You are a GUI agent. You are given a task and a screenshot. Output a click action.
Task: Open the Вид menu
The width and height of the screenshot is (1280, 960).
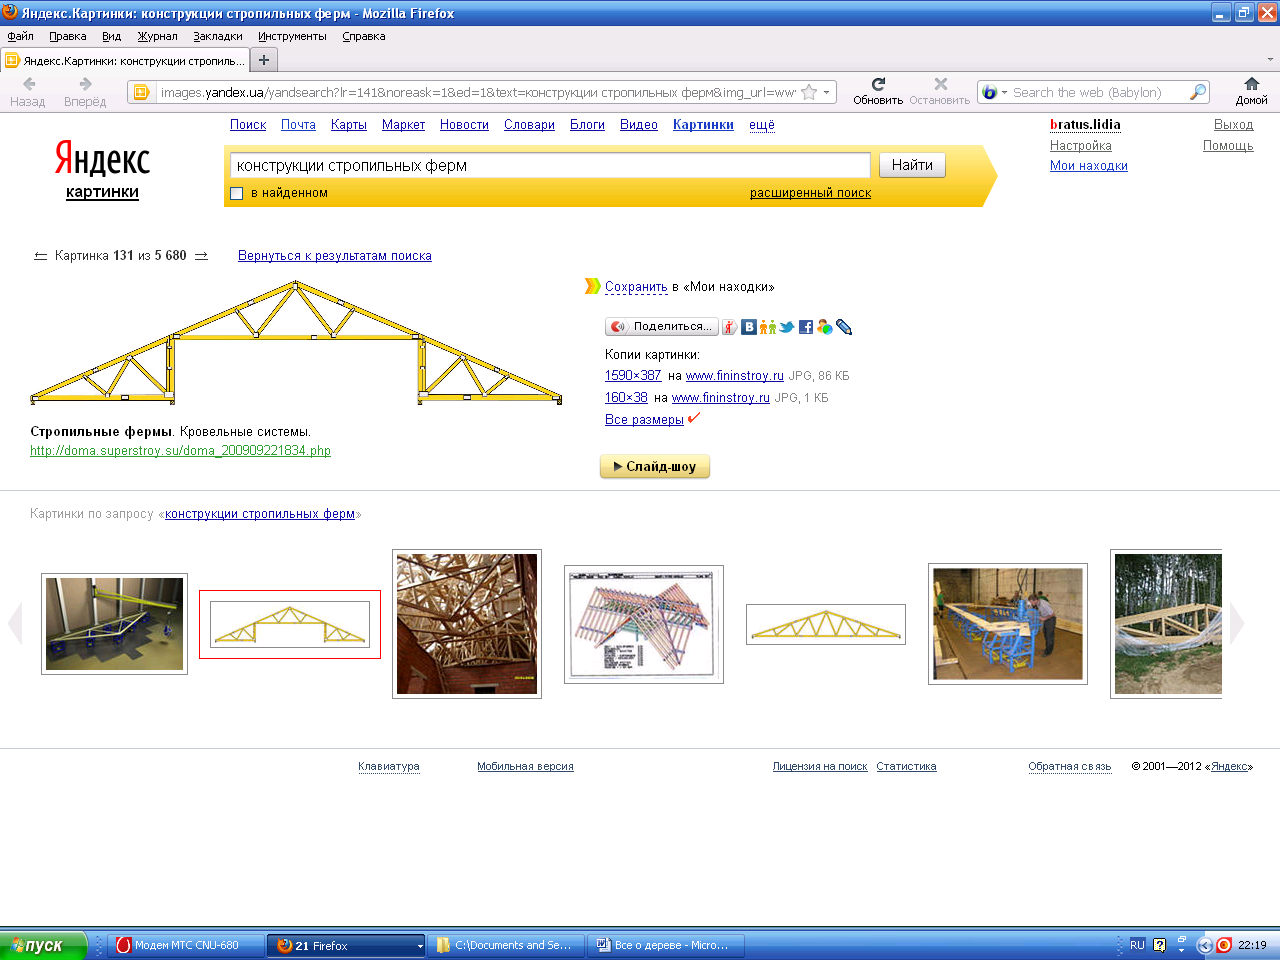pos(111,36)
